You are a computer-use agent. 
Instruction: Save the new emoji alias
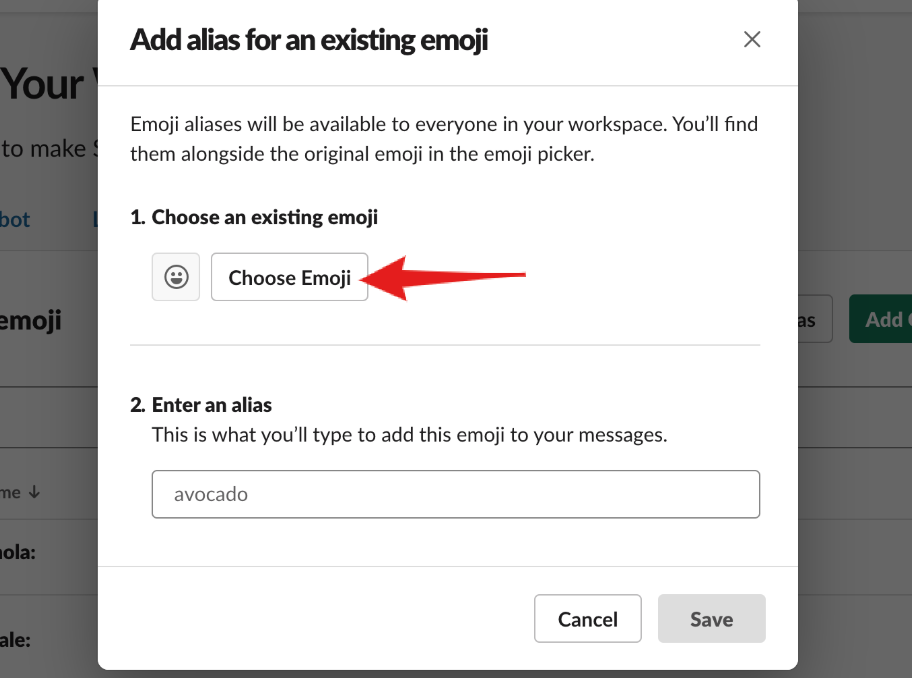pyautogui.click(x=711, y=619)
